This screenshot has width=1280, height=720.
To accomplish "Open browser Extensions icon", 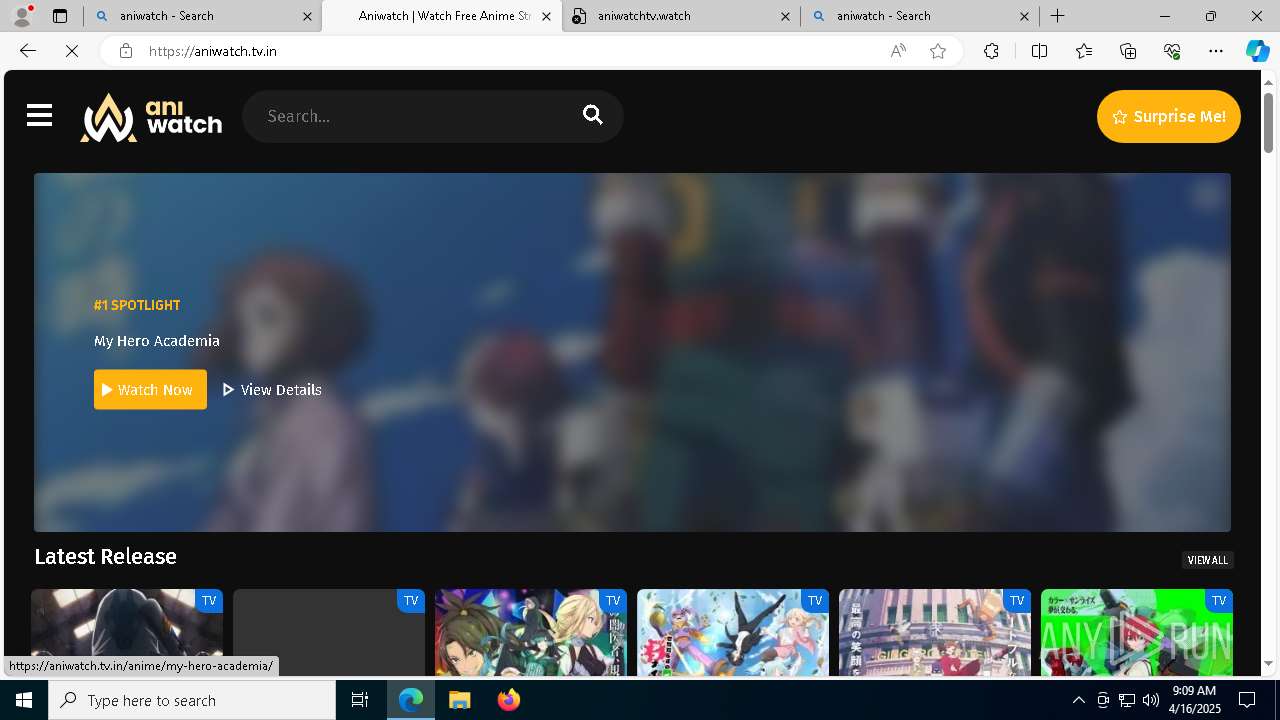I will (x=991, y=51).
